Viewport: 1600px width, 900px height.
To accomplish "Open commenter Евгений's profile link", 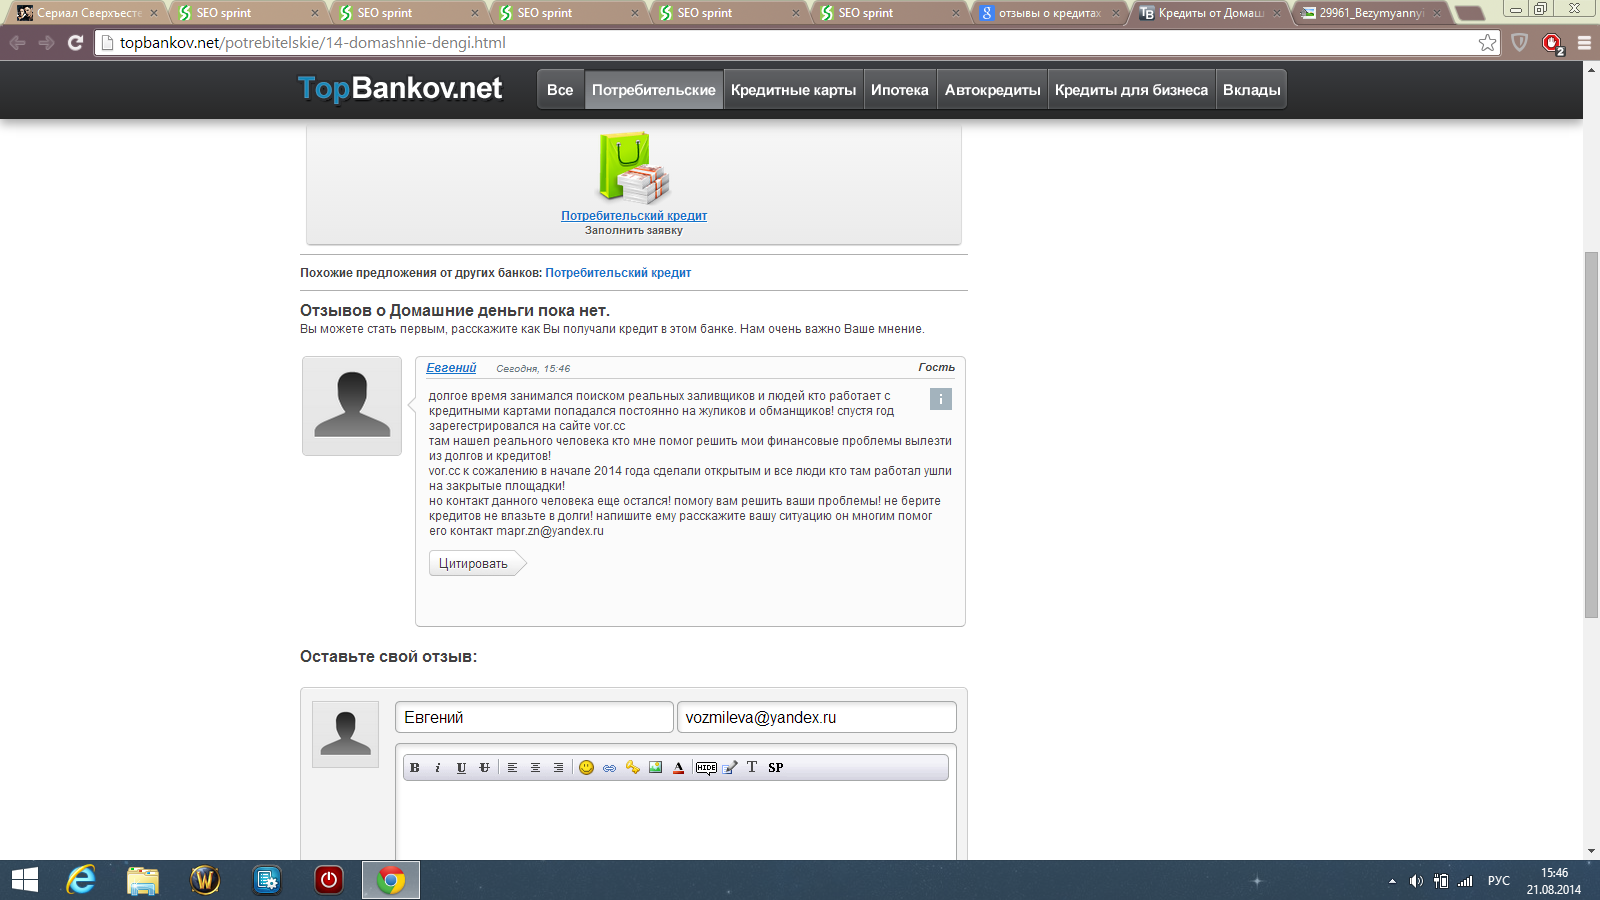I will coord(451,368).
